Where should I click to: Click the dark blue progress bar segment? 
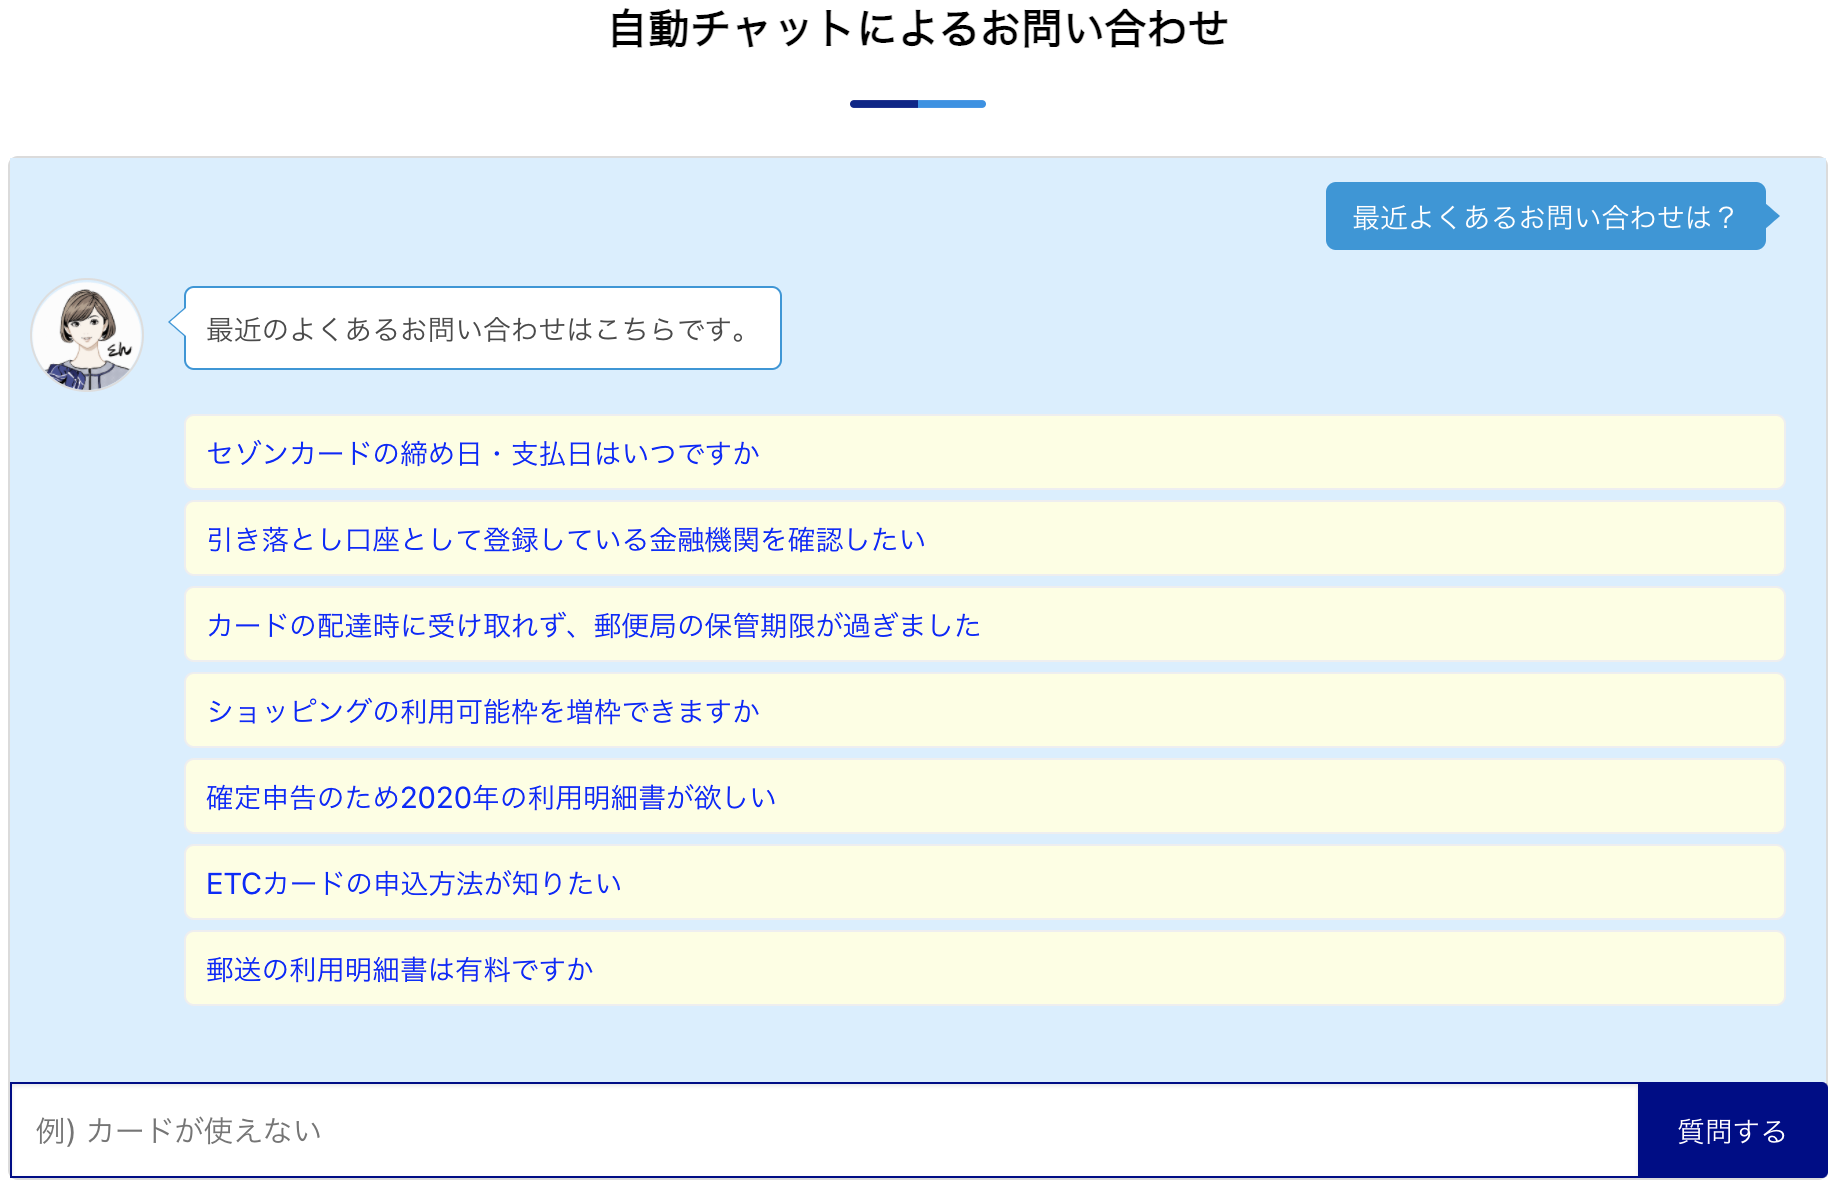pos(884,103)
